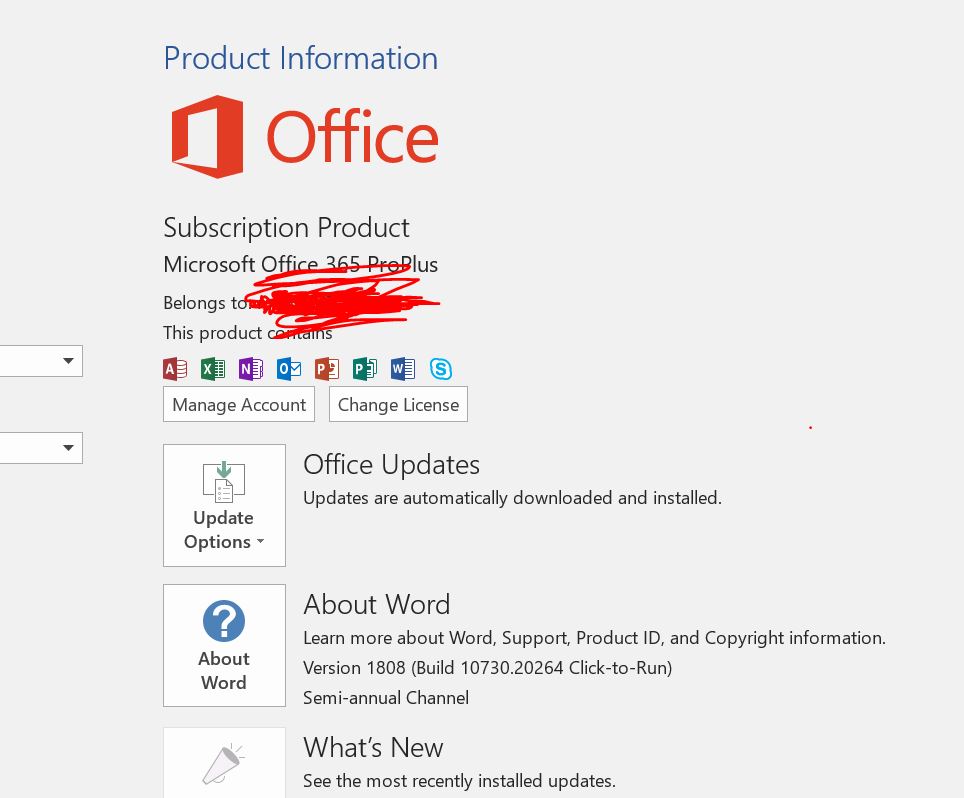This screenshot has width=964, height=798.
Task: Click the Subscription Product heading
Action: point(286,228)
